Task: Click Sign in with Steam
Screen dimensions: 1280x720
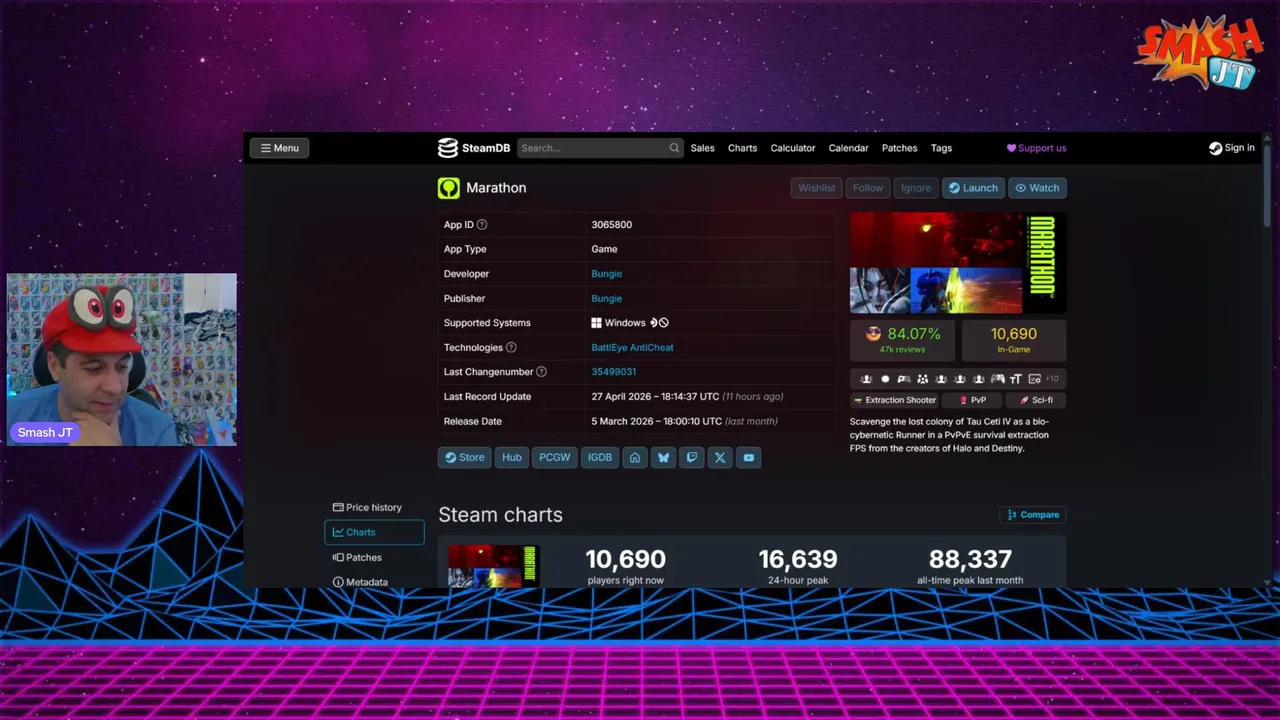Action: (x=1231, y=148)
